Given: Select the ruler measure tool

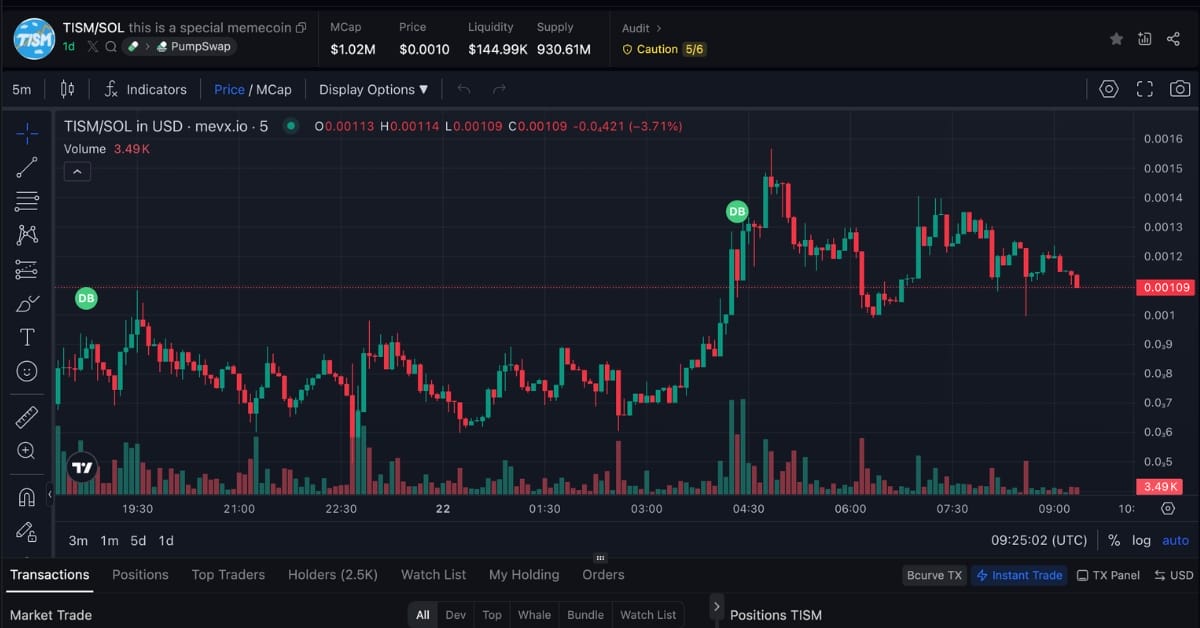Looking at the screenshot, I should tap(27, 417).
